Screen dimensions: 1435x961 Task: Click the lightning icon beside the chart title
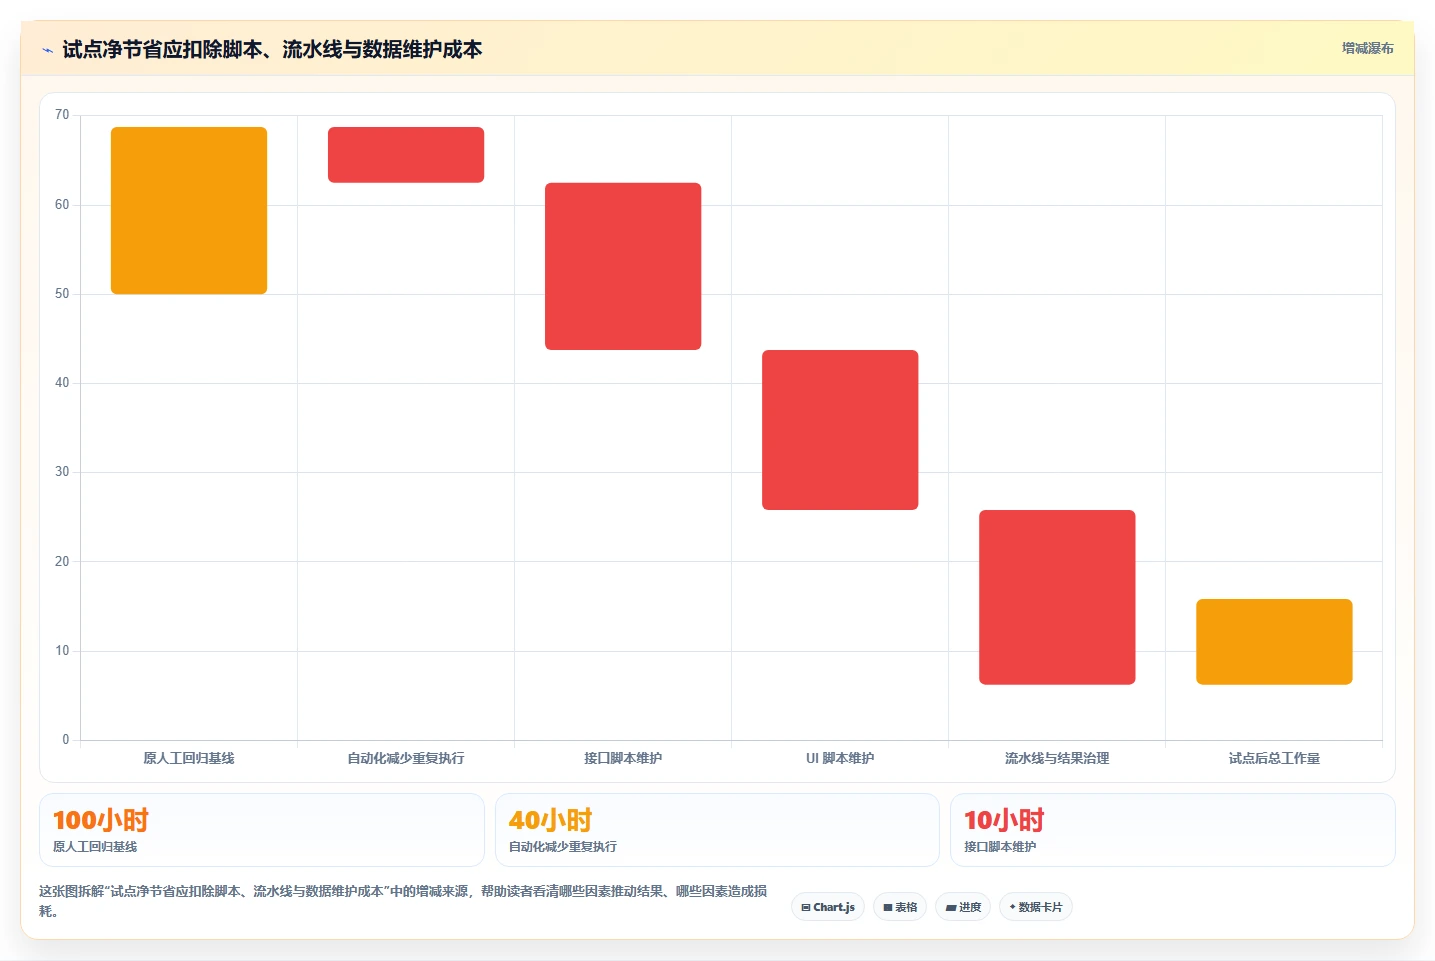[47, 50]
